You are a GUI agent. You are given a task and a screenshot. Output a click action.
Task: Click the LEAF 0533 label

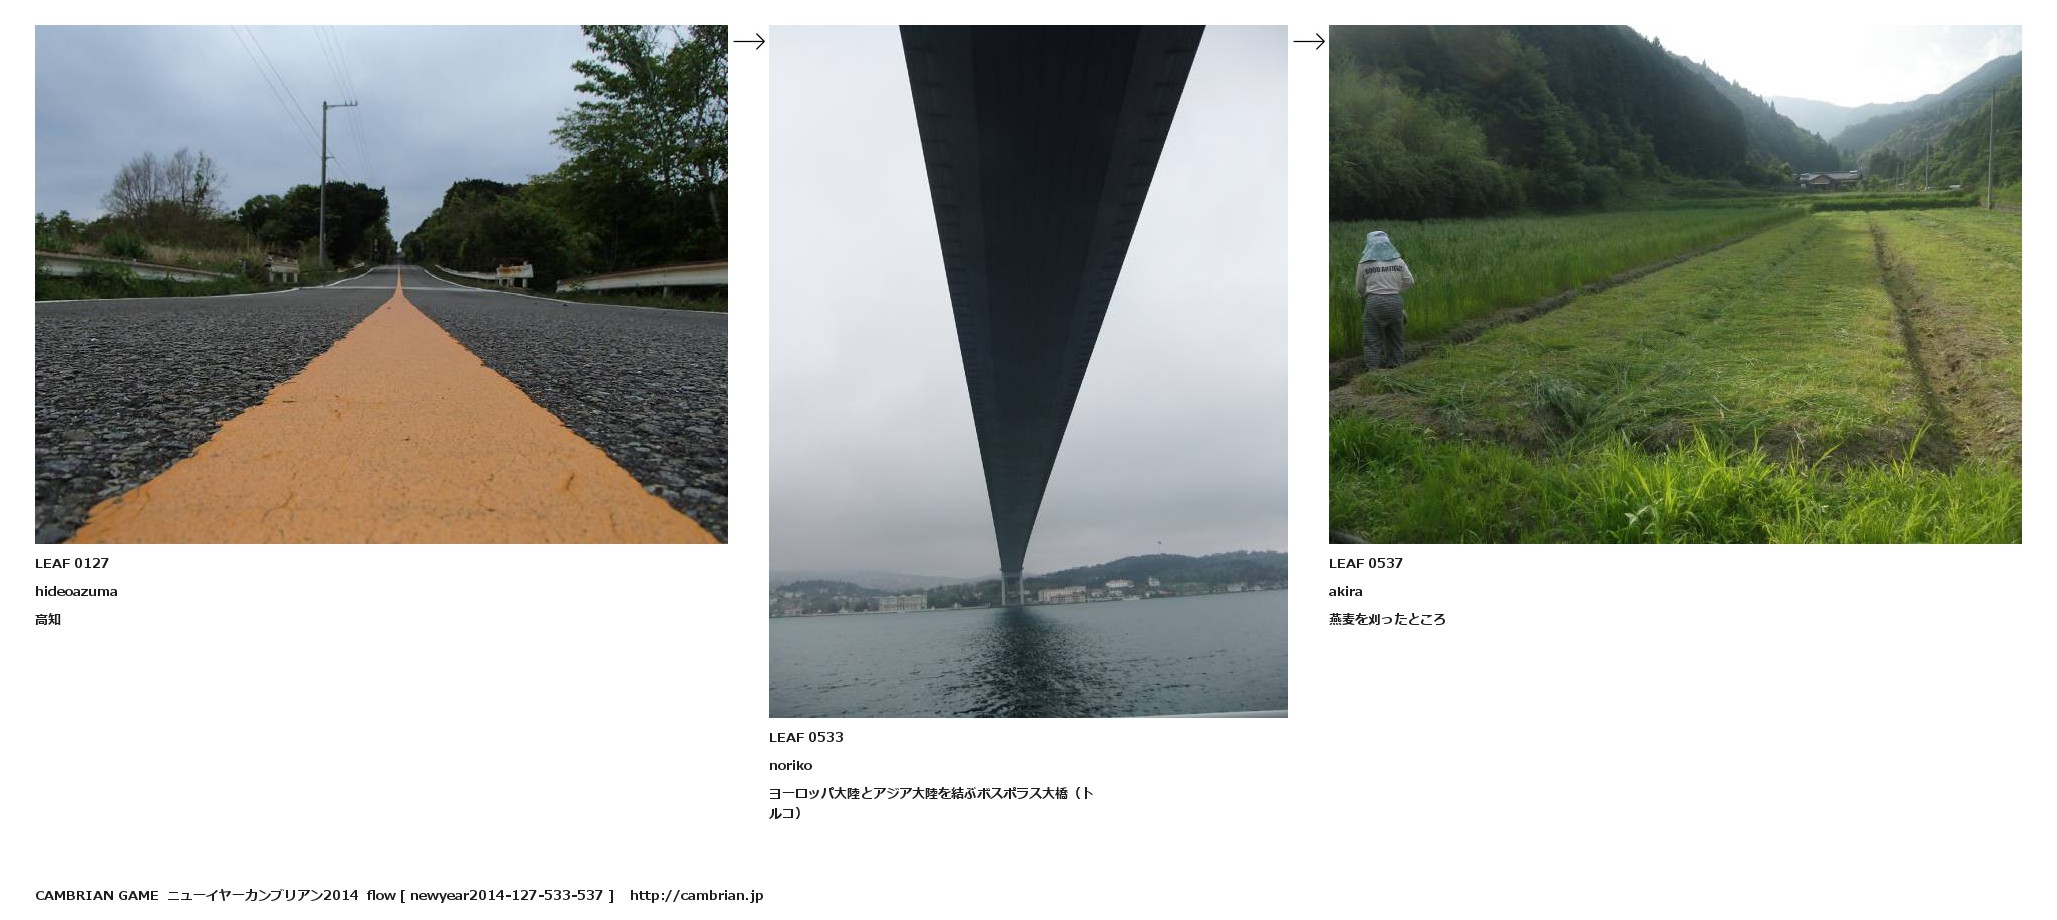pyautogui.click(x=806, y=737)
